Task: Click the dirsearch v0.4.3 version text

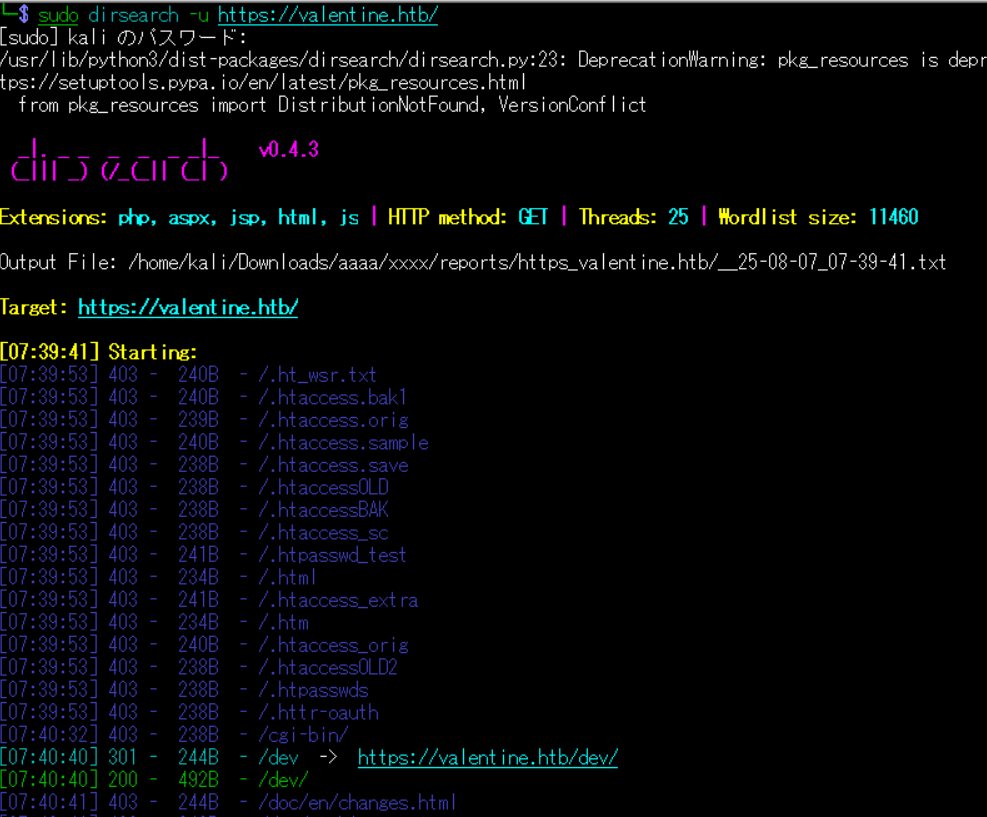Action: 288,150
